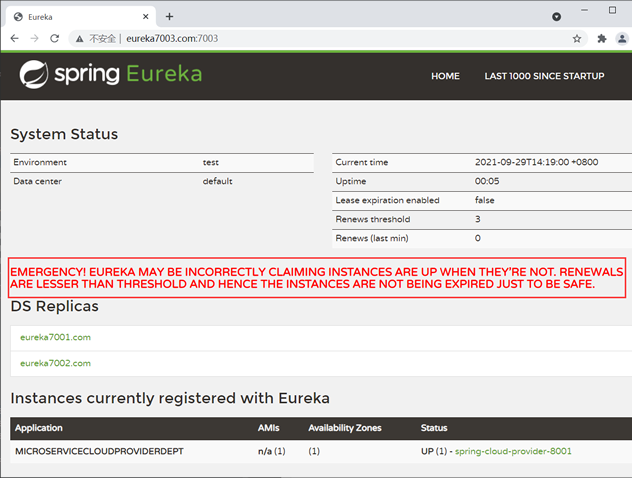Click the Current time label
This screenshot has height=478, width=632.
coord(362,162)
